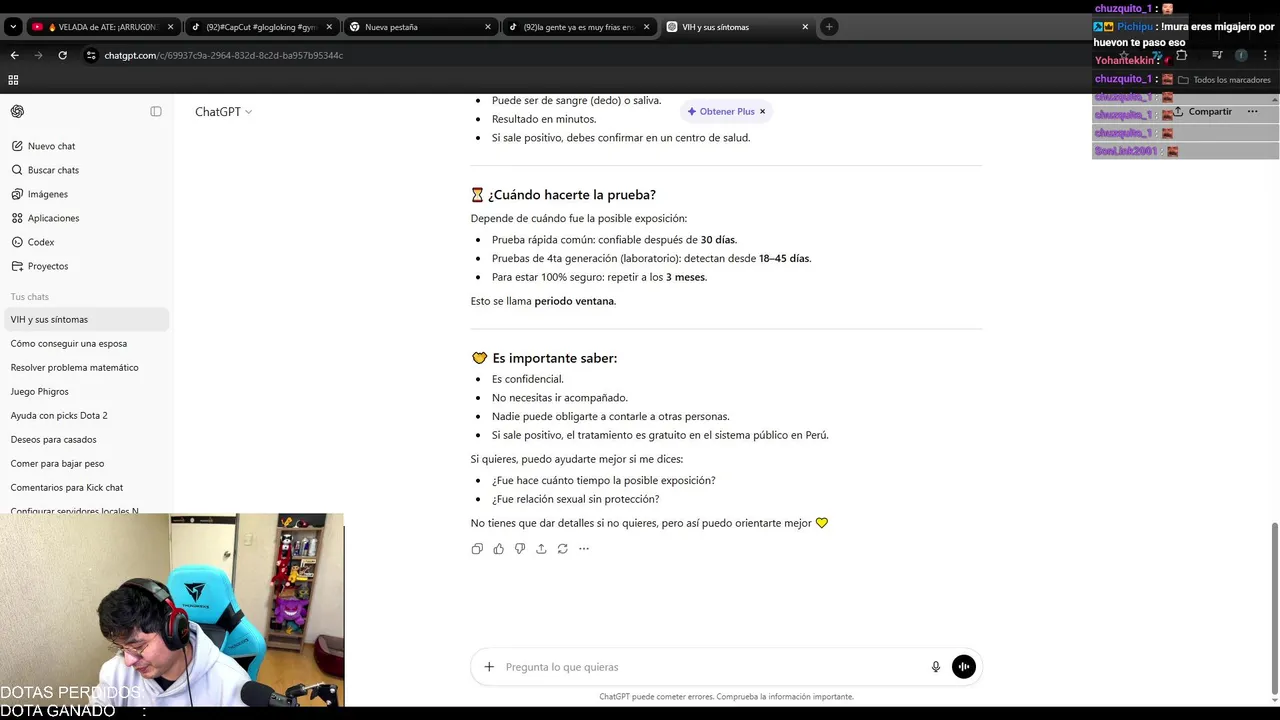The image size is (1280, 720).
Task: Open the ChatGPT logo home icon
Action: pos(17,112)
